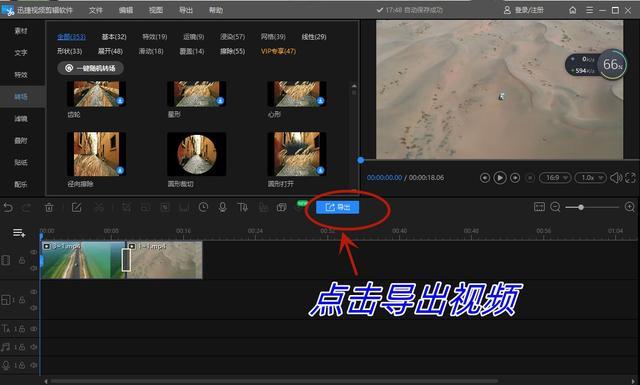This screenshot has width=640, height=385.
Task: Switch to the 滤镜 sidebar tab
Action: point(21,119)
